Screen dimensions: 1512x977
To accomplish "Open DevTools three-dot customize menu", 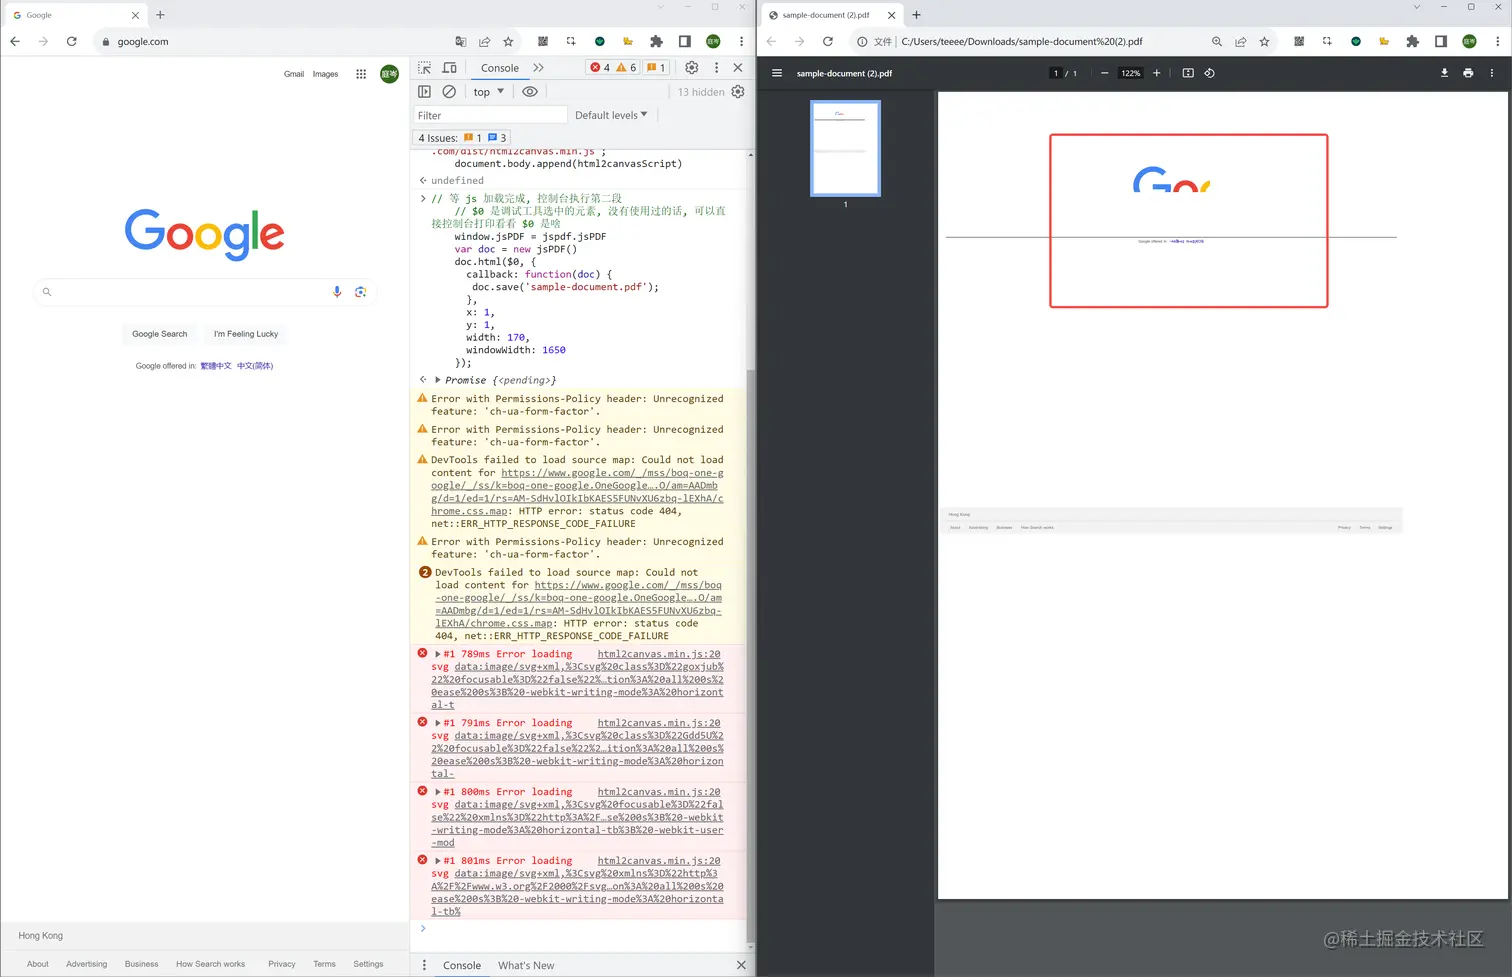I will [716, 68].
